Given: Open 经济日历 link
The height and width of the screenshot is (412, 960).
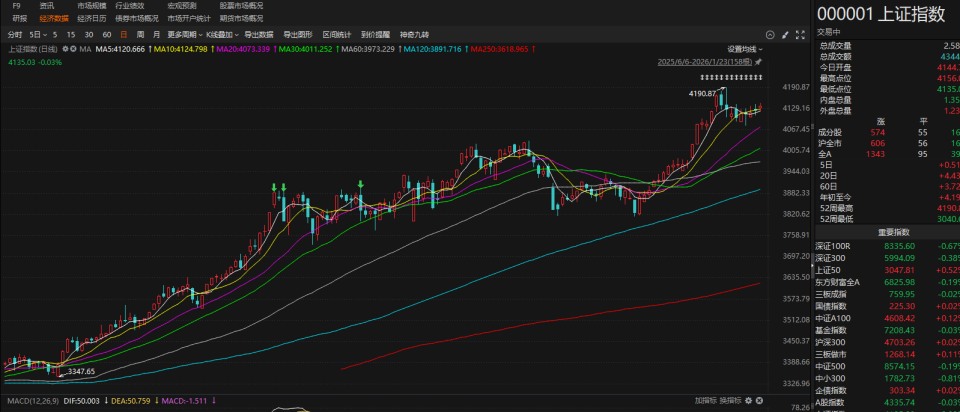Looking at the screenshot, I should click(92, 18).
